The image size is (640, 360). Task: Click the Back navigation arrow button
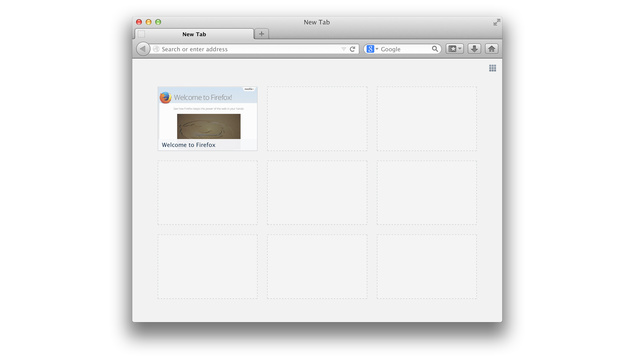tap(142, 49)
